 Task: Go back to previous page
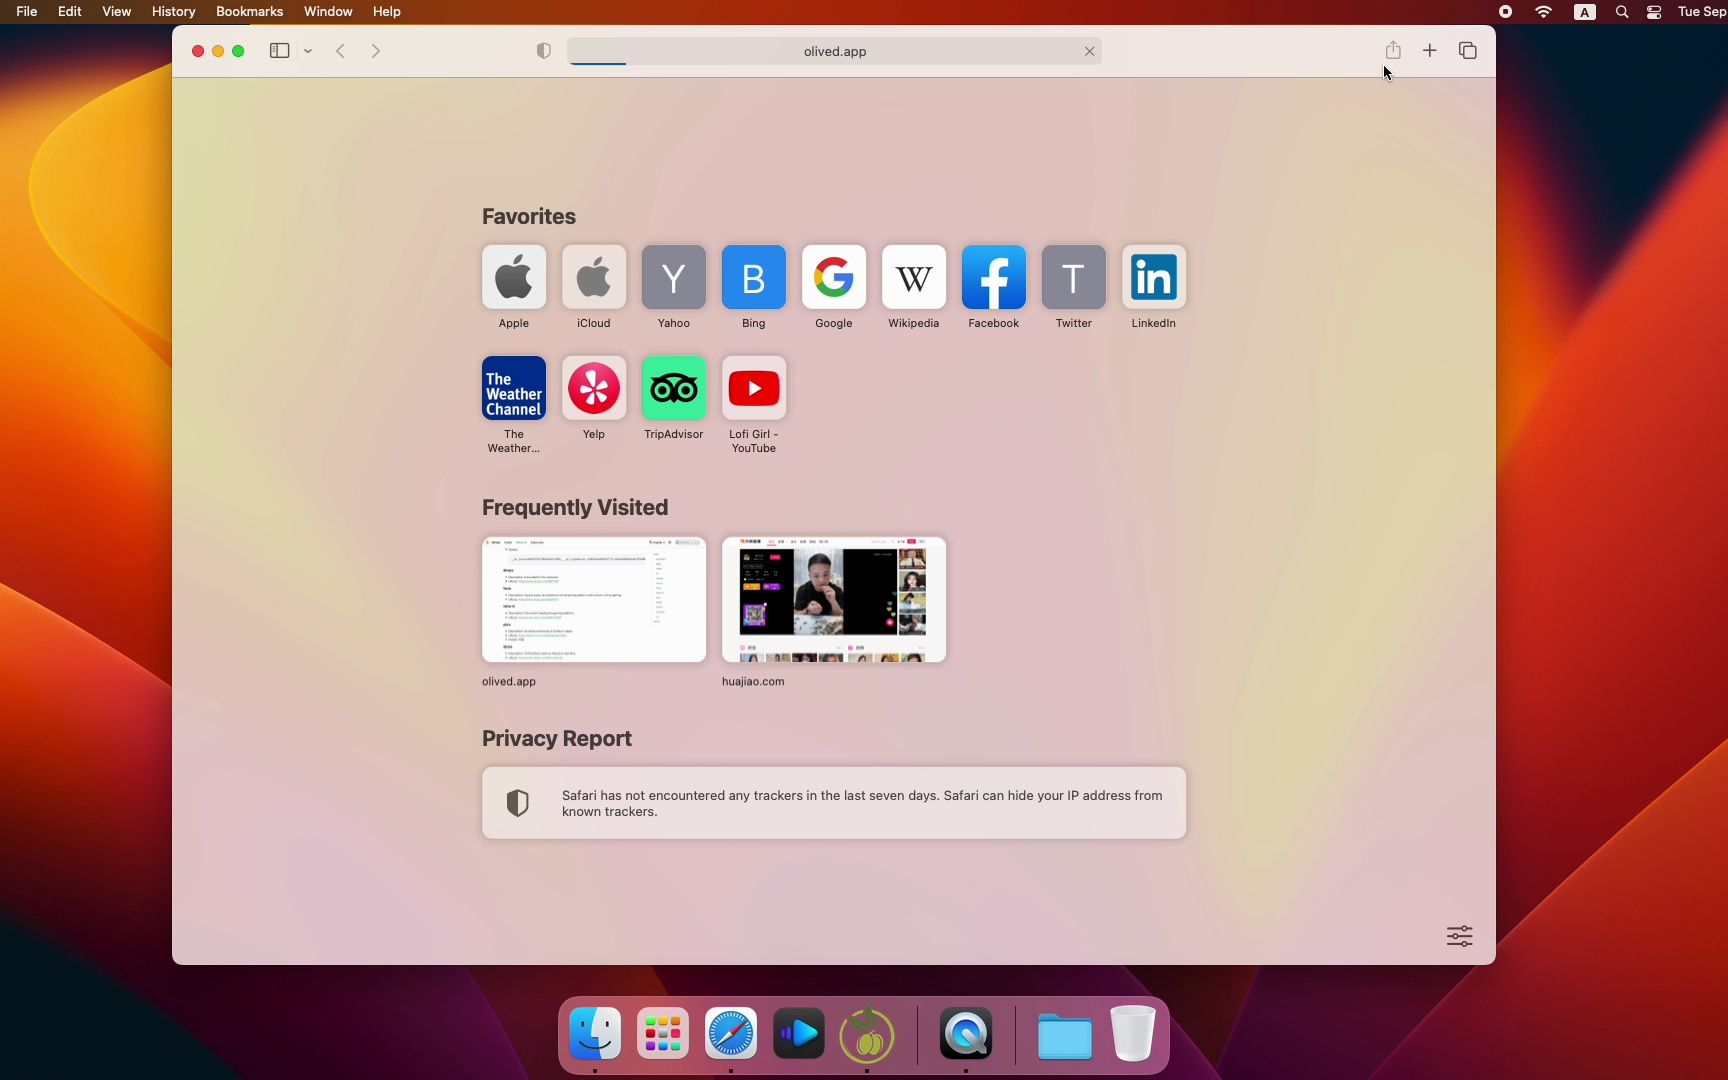341,51
